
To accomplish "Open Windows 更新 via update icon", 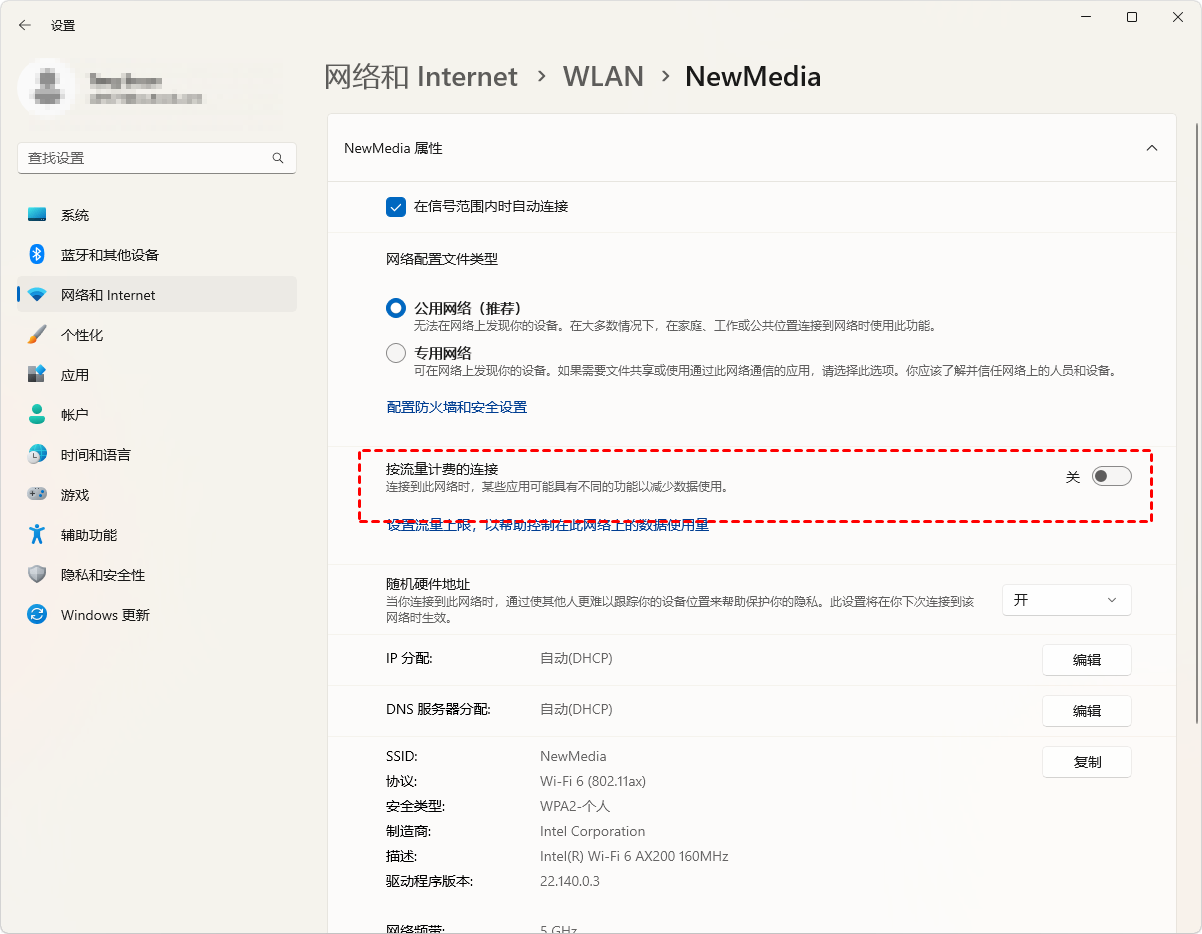I will 37,615.
